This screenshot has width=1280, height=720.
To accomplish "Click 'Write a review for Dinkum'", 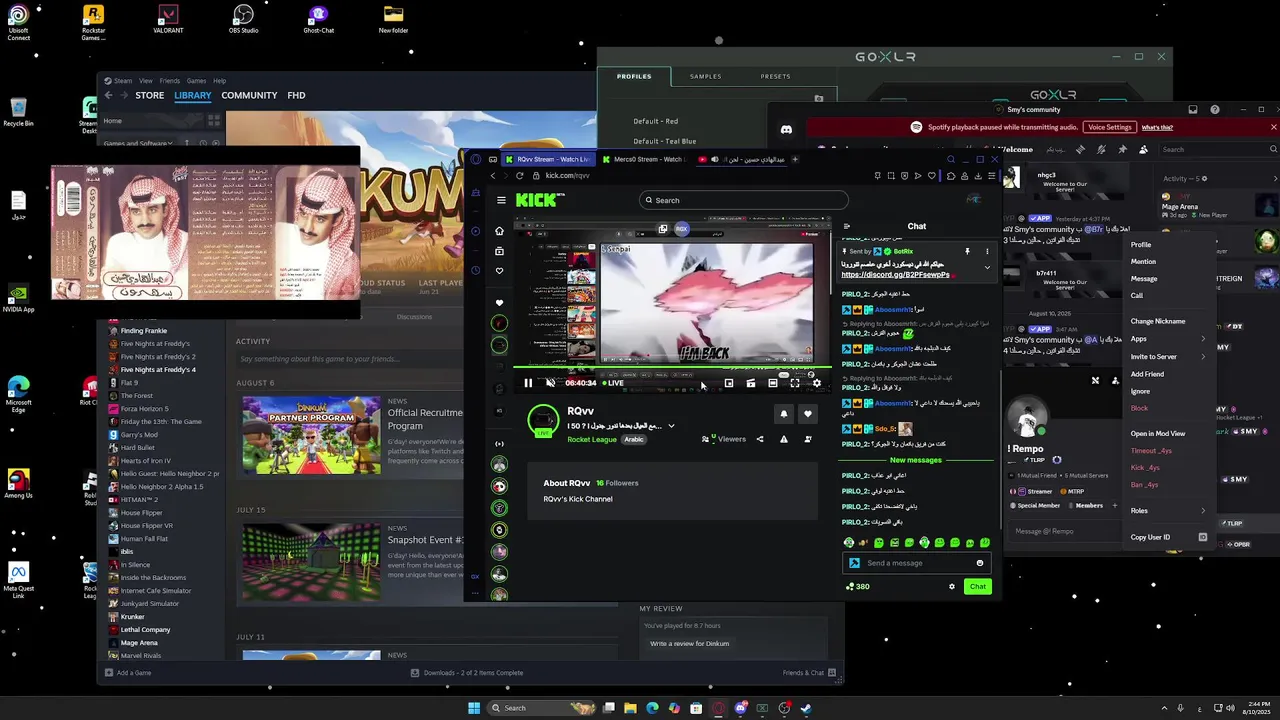I will [689, 643].
